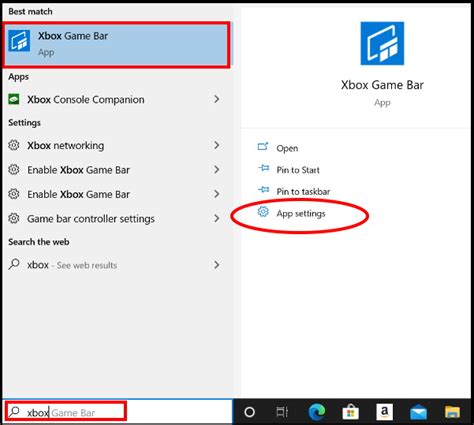Select Xbox Game Bar best match
The width and height of the screenshot is (474, 425).
[116, 45]
